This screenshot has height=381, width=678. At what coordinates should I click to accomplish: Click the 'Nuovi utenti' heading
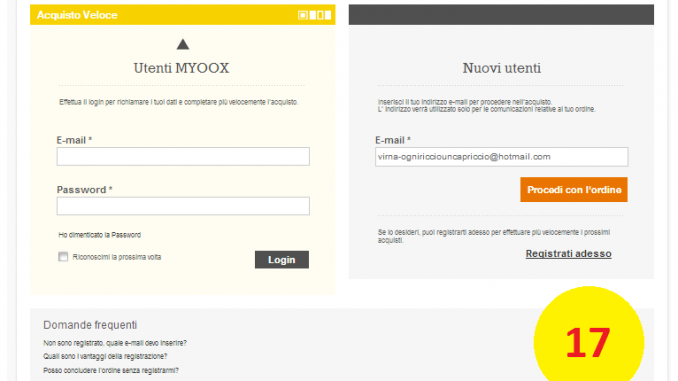click(x=502, y=68)
